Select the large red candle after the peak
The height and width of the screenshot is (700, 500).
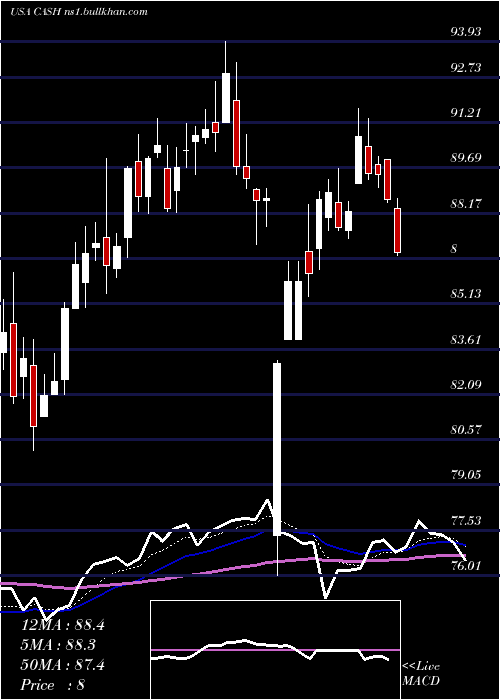236,133
